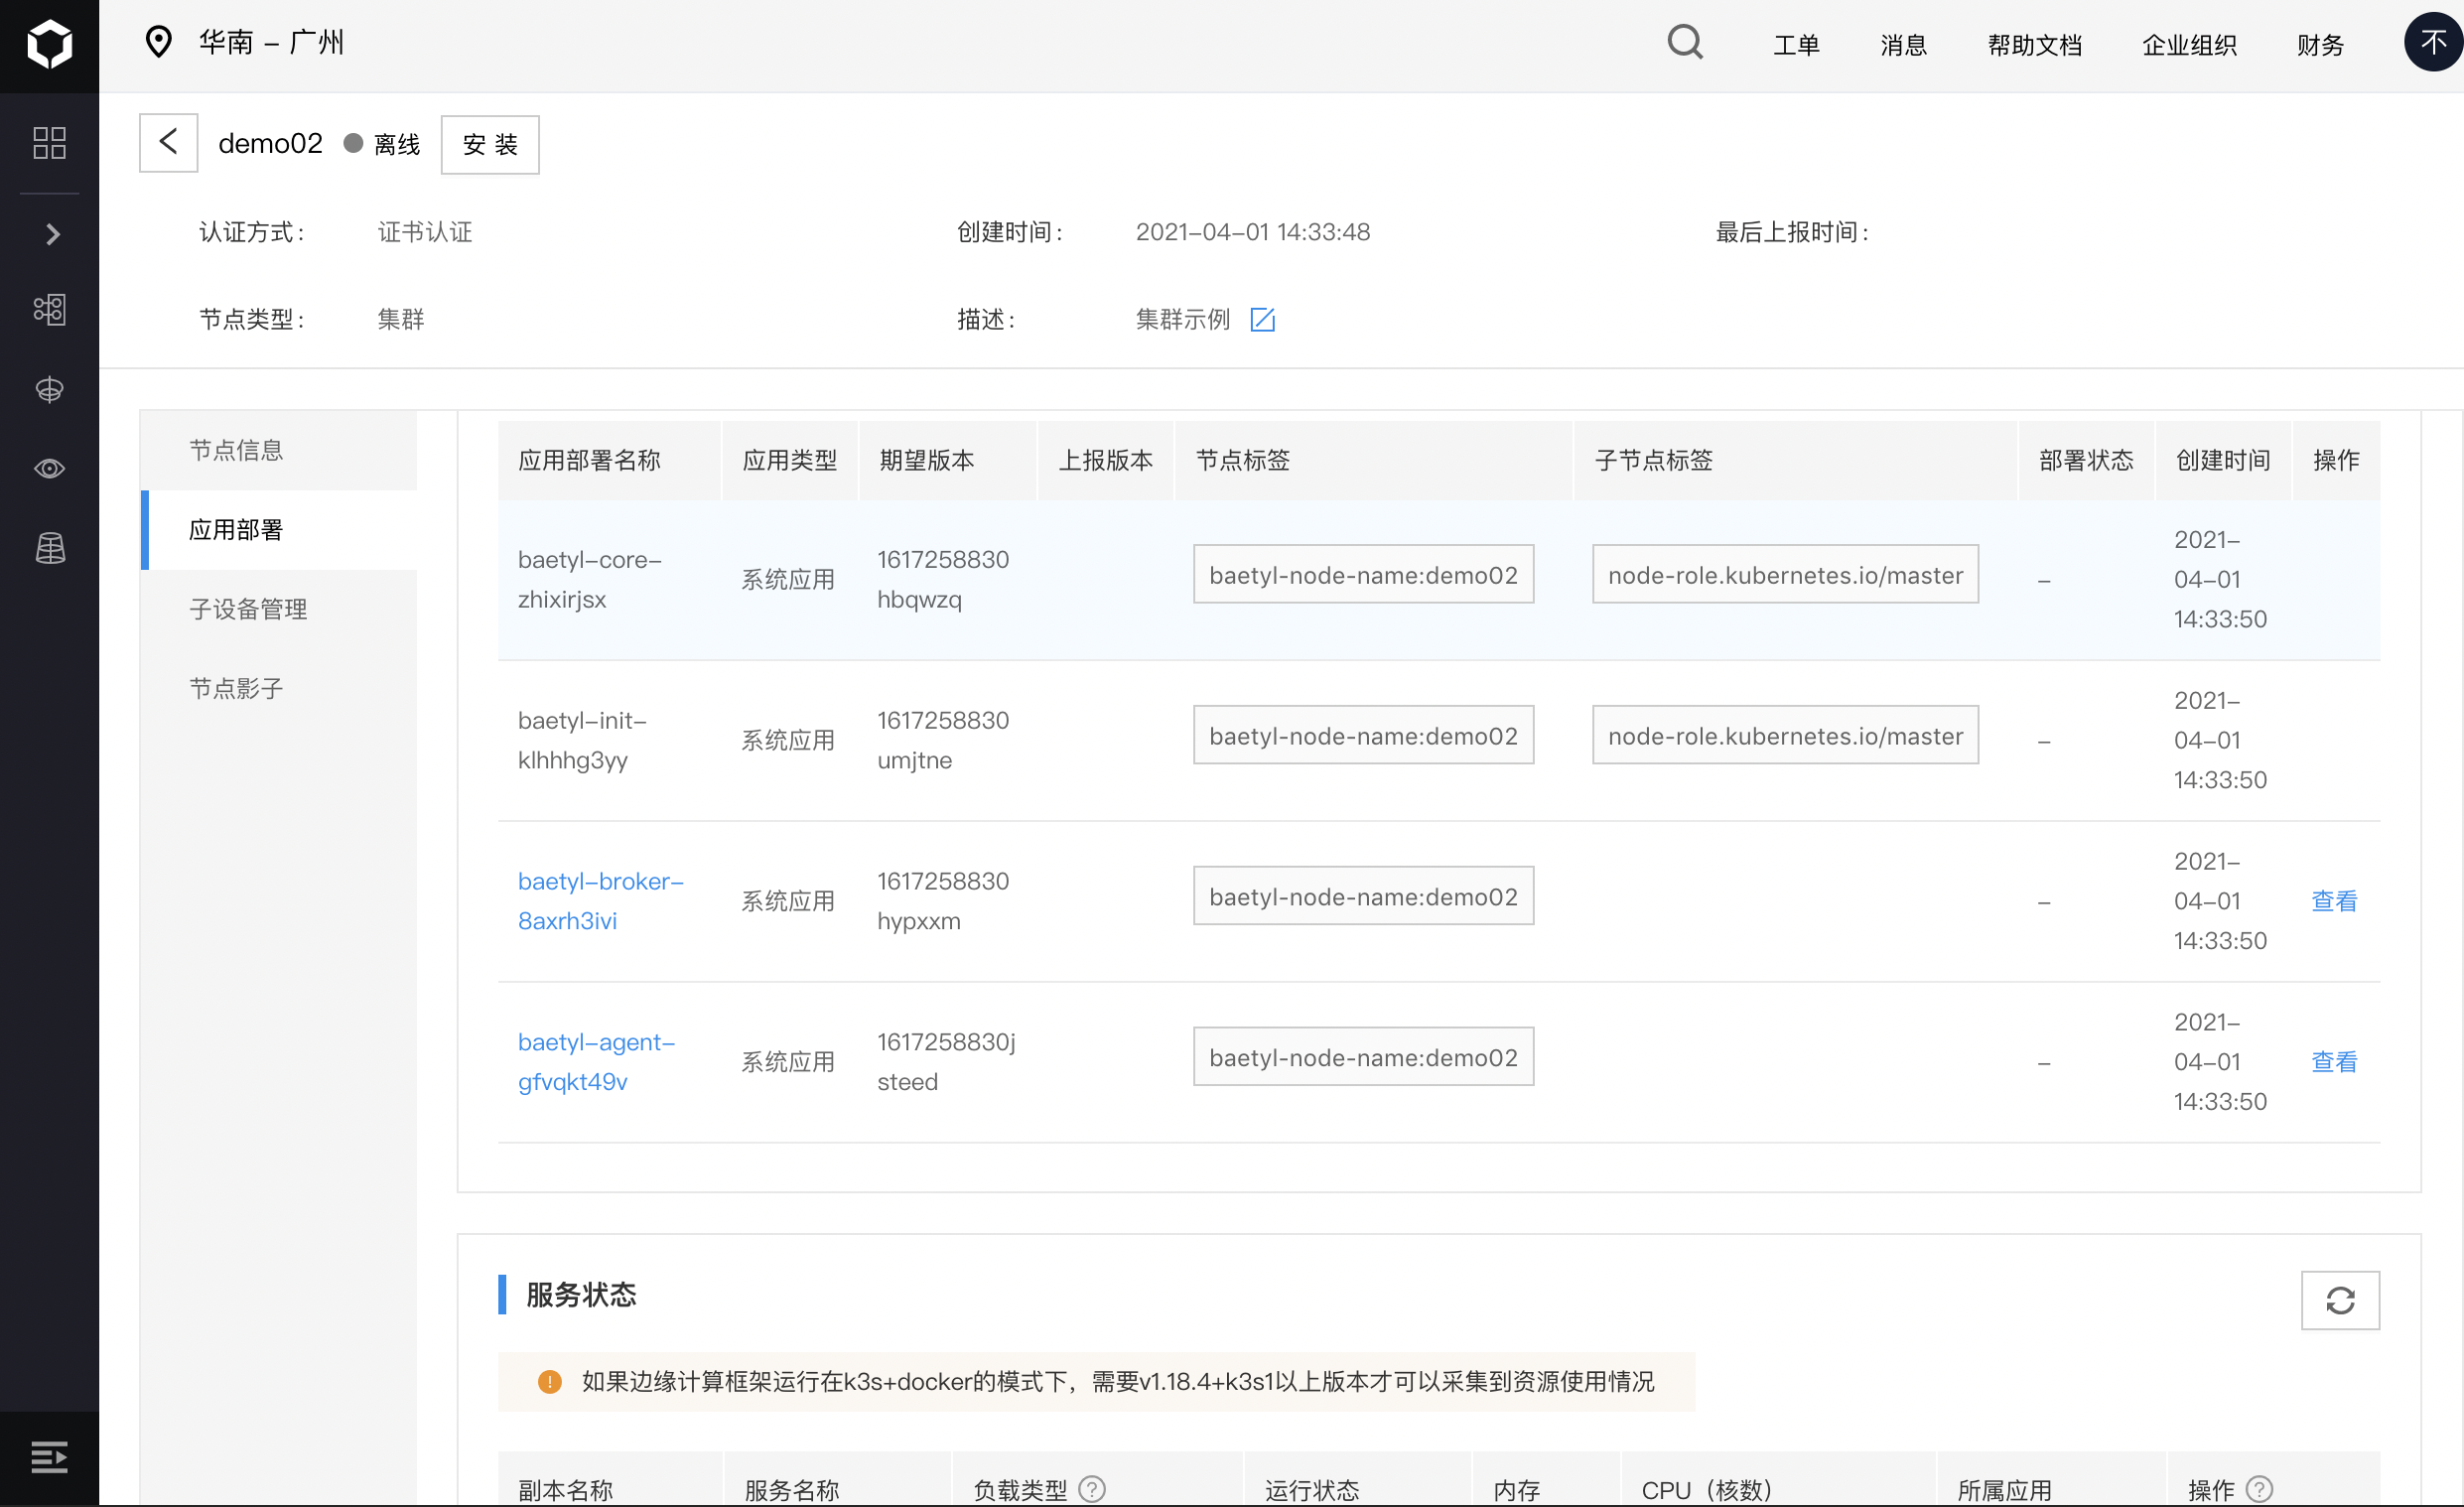
Task: Click 查看 for the baetyl-broker row
Action: point(2334,901)
